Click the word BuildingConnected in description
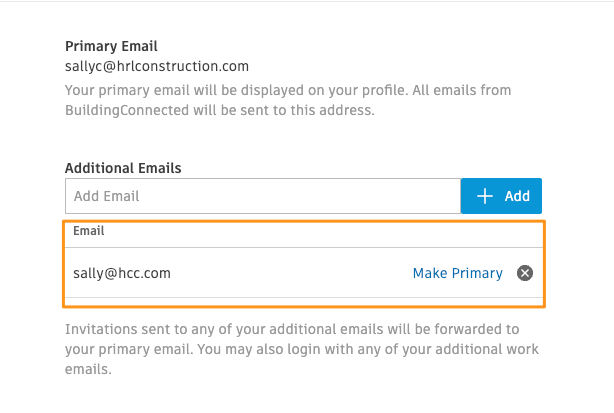 click(x=127, y=110)
